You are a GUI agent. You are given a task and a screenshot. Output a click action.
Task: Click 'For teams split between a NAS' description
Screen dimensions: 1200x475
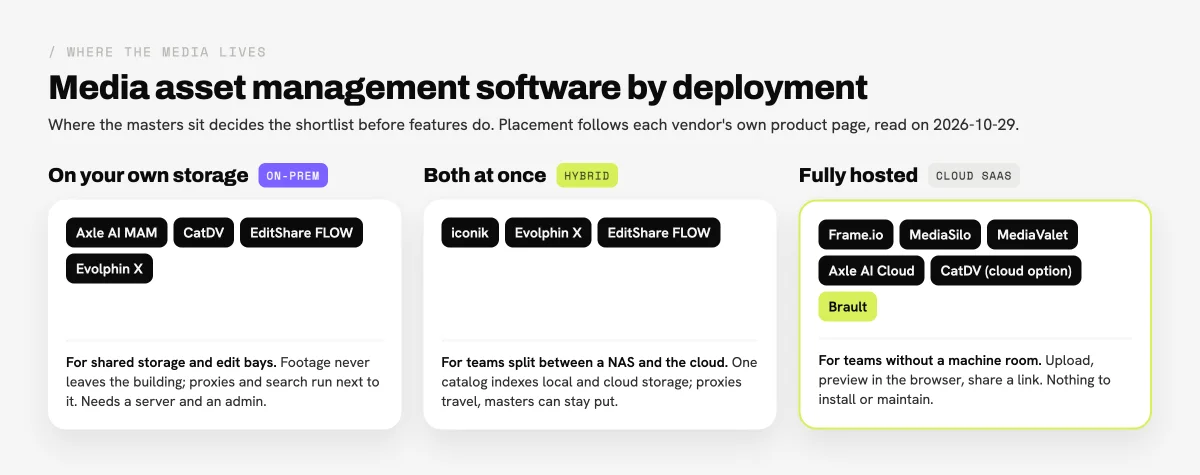coord(599,382)
